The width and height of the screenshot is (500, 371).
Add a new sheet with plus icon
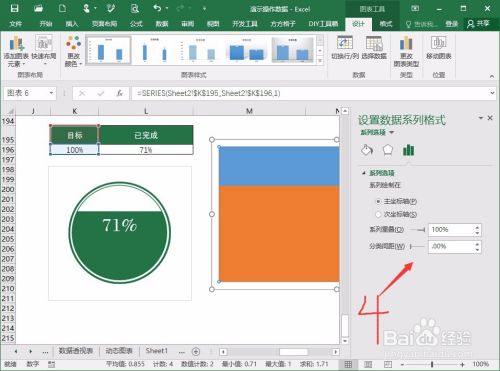pyautogui.click(x=196, y=351)
